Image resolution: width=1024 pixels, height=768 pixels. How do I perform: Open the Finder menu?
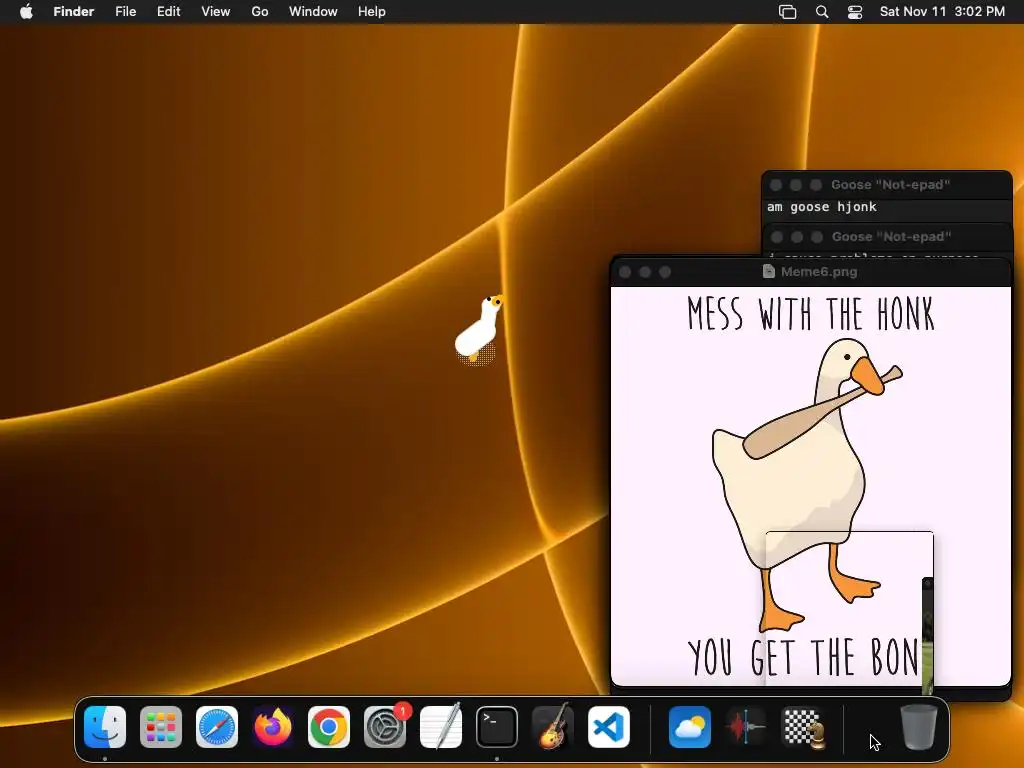click(x=73, y=11)
